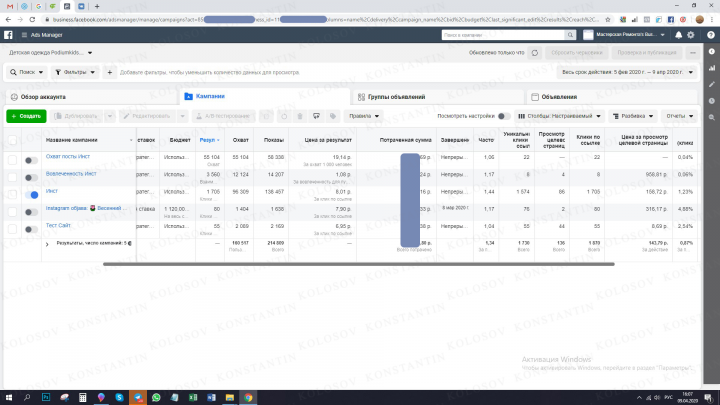The image size is (720, 405).
Task: Switch to the Объявления tab
Action: [612, 97]
